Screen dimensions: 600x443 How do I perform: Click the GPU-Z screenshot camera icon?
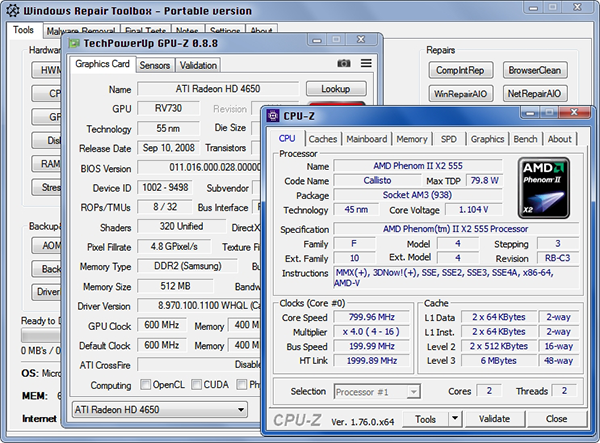tap(344, 63)
